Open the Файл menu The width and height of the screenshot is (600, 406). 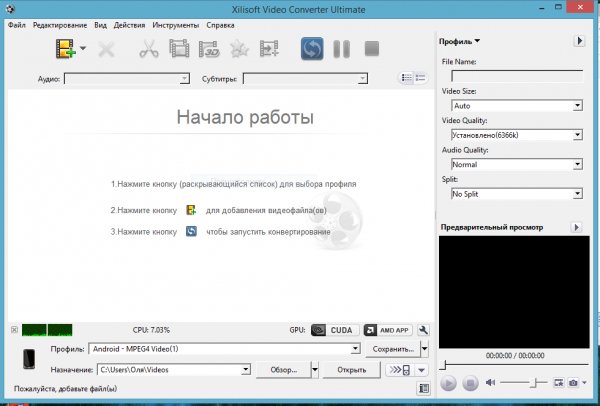click(x=17, y=25)
